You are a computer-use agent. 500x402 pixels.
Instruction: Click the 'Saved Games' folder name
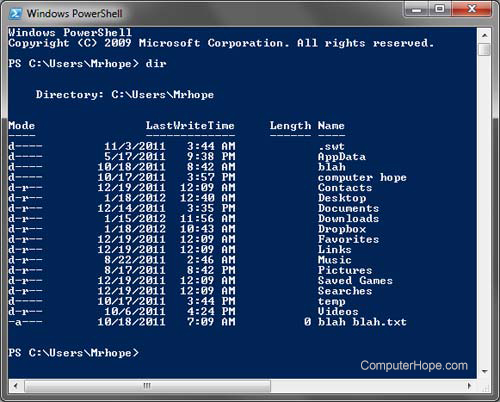tap(355, 281)
